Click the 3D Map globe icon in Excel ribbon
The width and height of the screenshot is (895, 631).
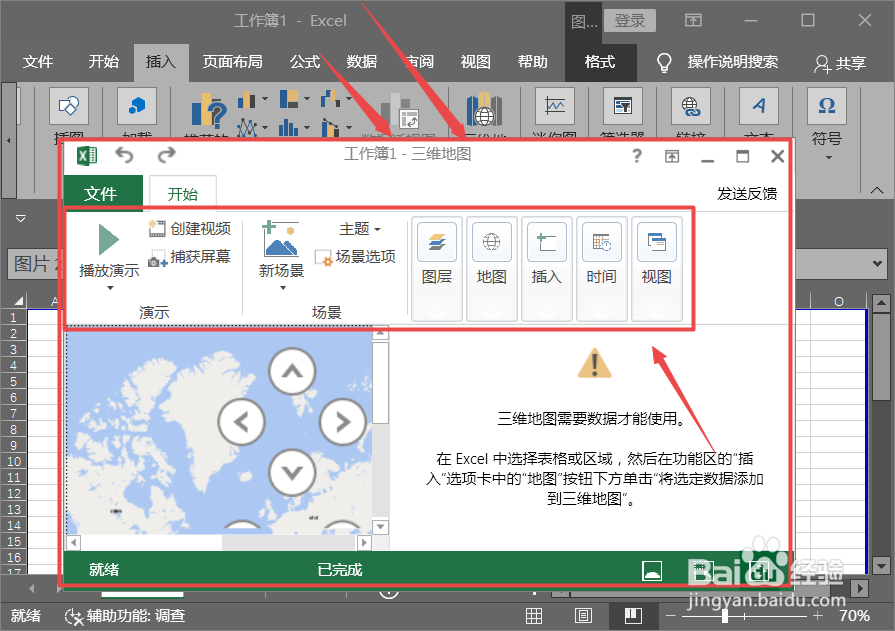(x=484, y=110)
